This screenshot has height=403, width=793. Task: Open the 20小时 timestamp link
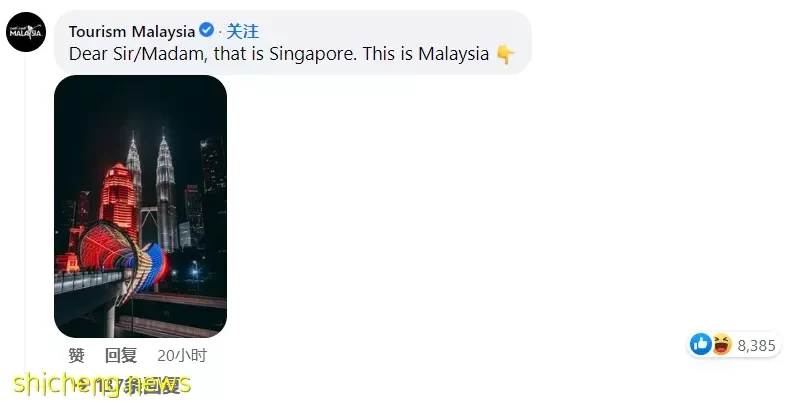tap(182, 355)
